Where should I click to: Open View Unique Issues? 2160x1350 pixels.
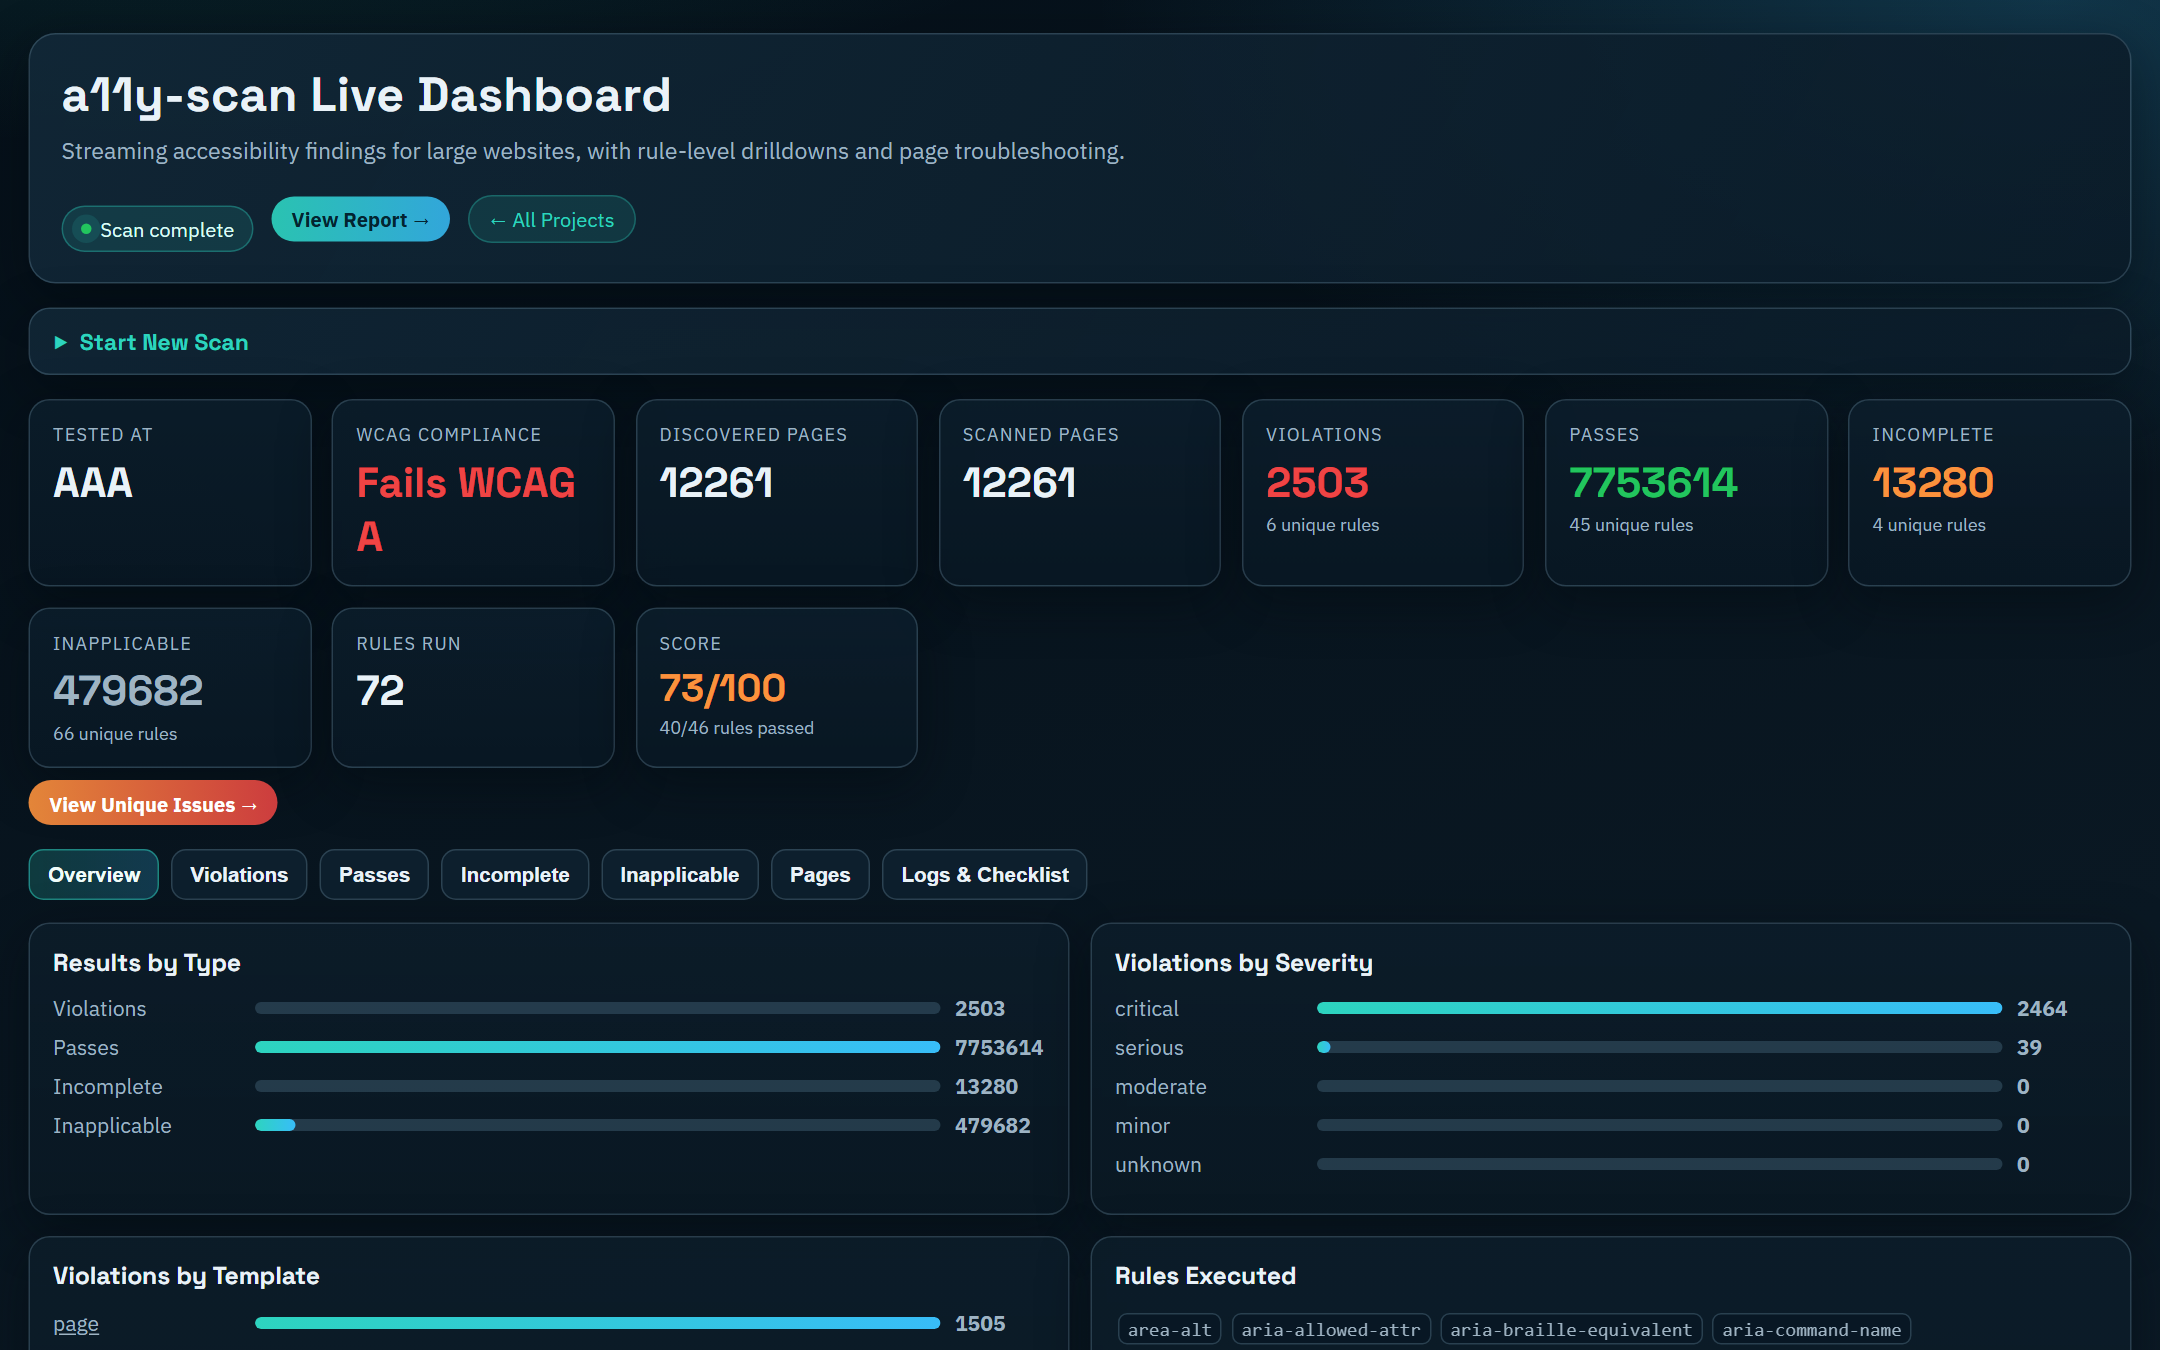pyautogui.click(x=153, y=804)
